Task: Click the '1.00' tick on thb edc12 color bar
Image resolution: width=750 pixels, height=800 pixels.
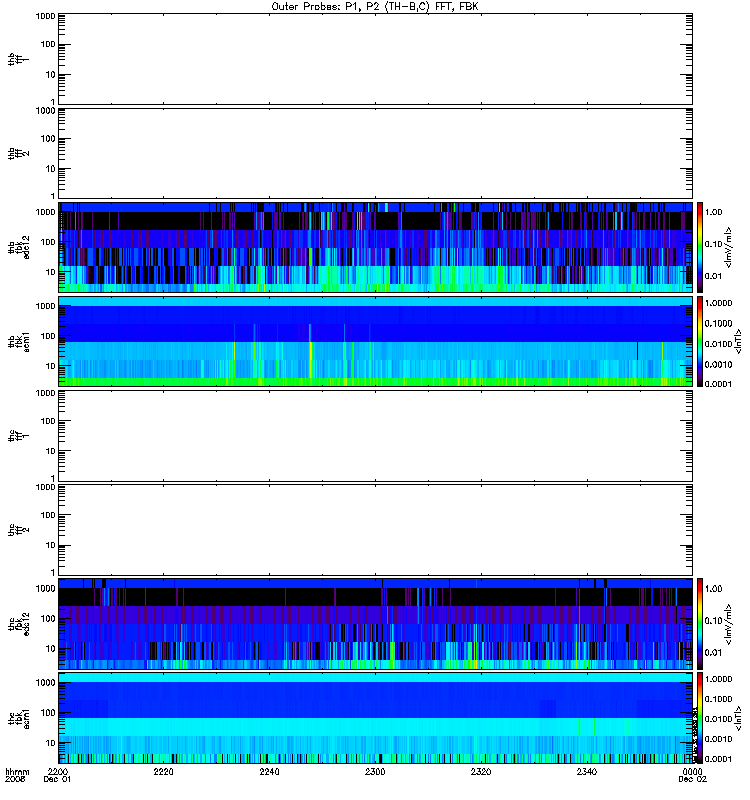Action: click(x=713, y=212)
